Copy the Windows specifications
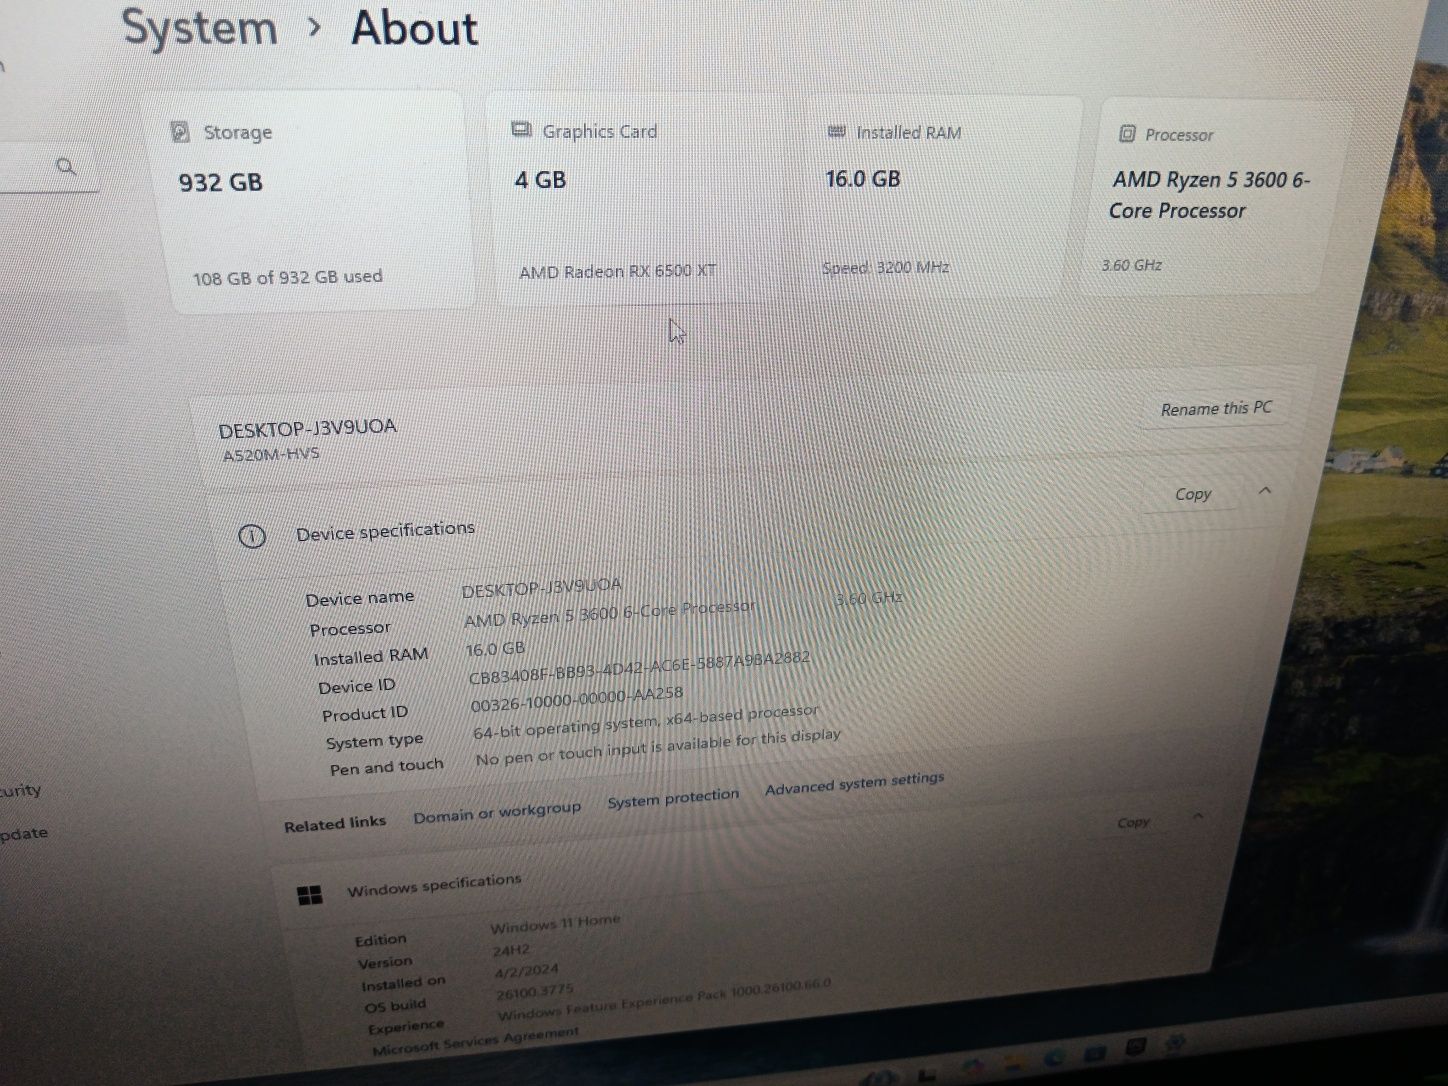This screenshot has width=1448, height=1086. pyautogui.click(x=1133, y=822)
